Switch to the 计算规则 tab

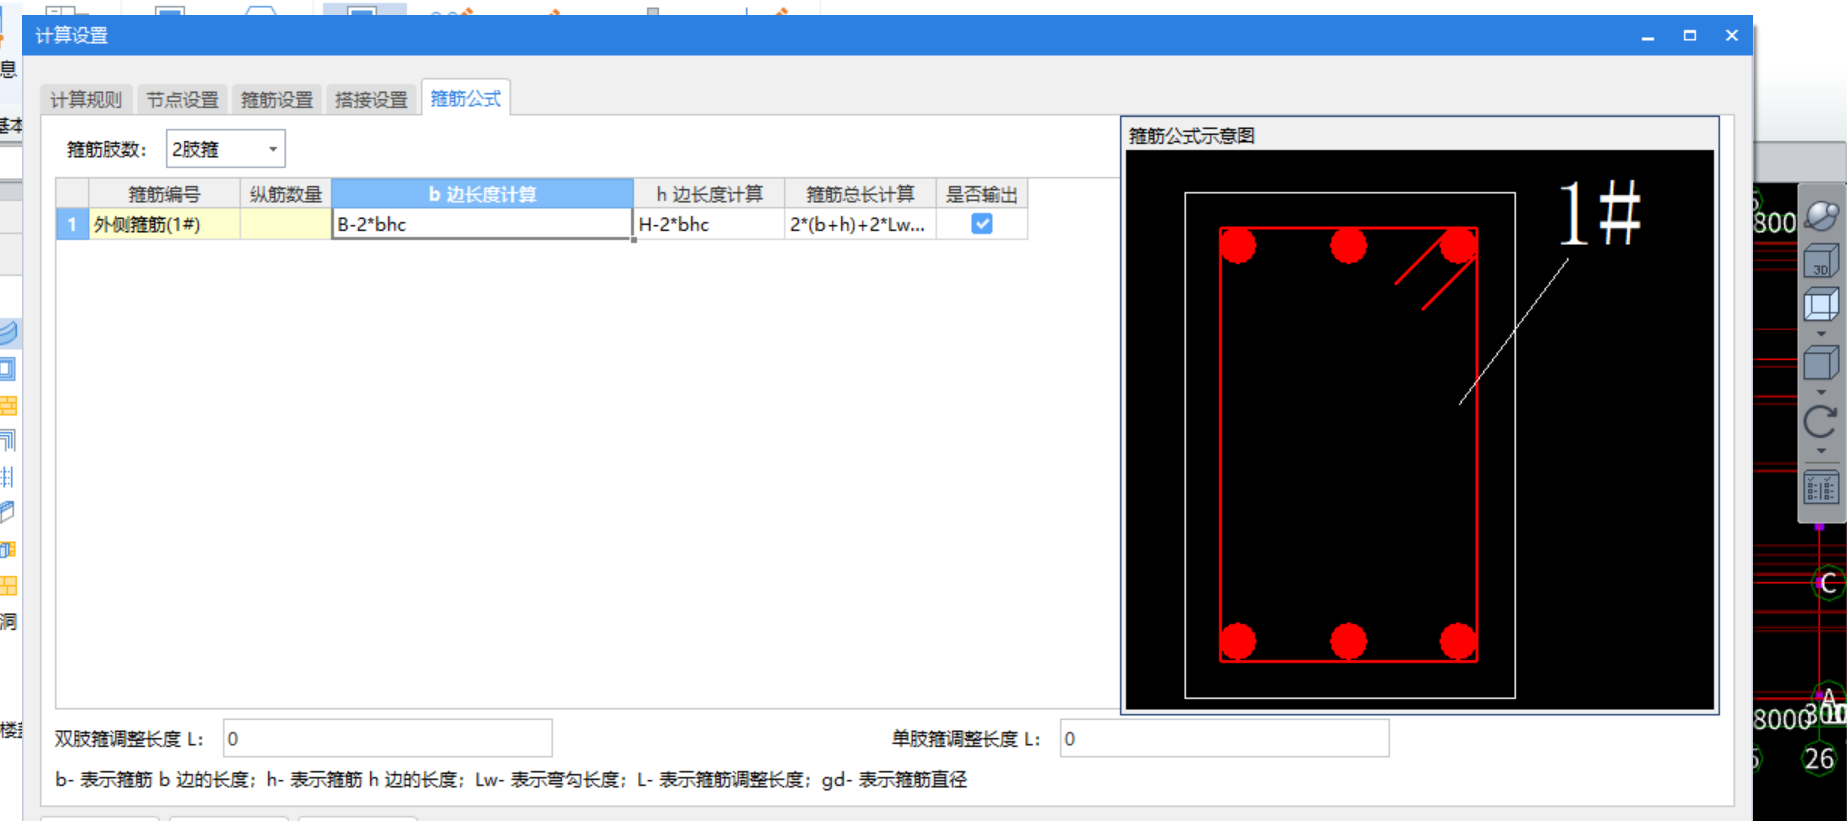pyautogui.click(x=86, y=99)
